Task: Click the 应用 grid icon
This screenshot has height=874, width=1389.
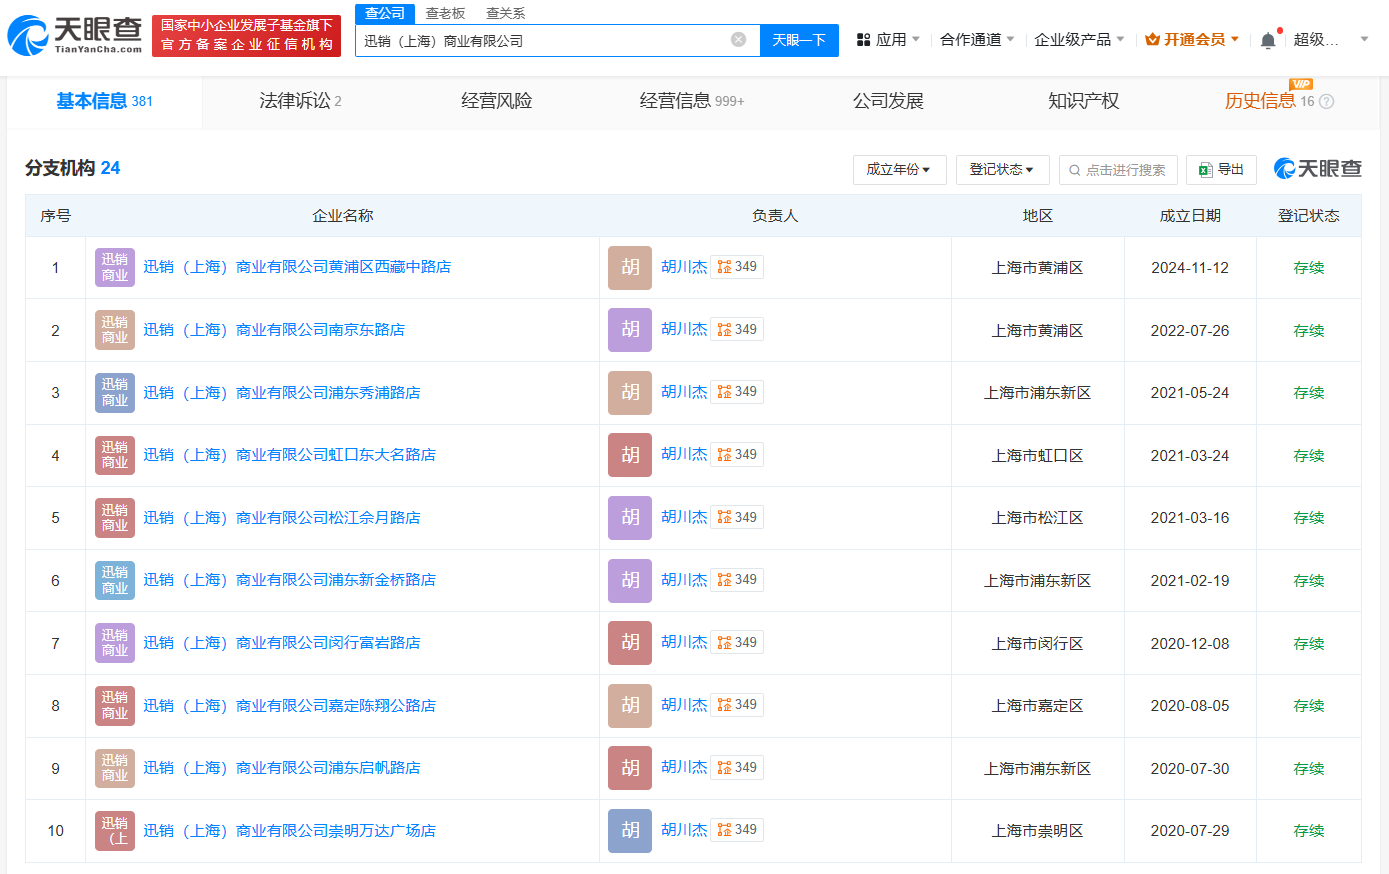Action: 864,40
